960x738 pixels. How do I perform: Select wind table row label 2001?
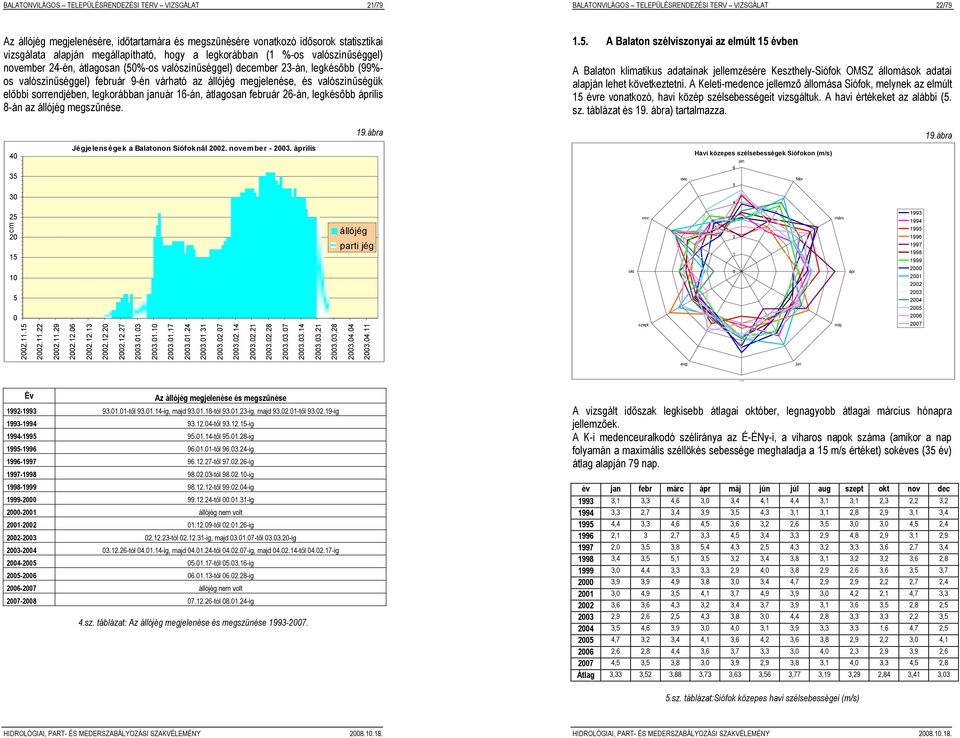(586, 593)
